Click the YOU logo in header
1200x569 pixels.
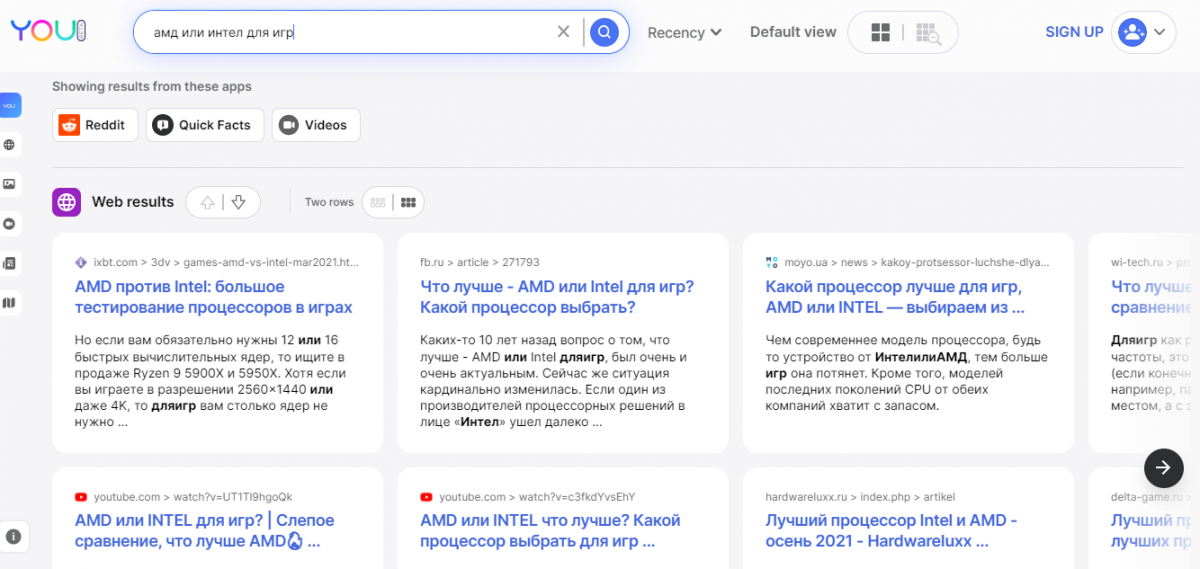click(48, 31)
